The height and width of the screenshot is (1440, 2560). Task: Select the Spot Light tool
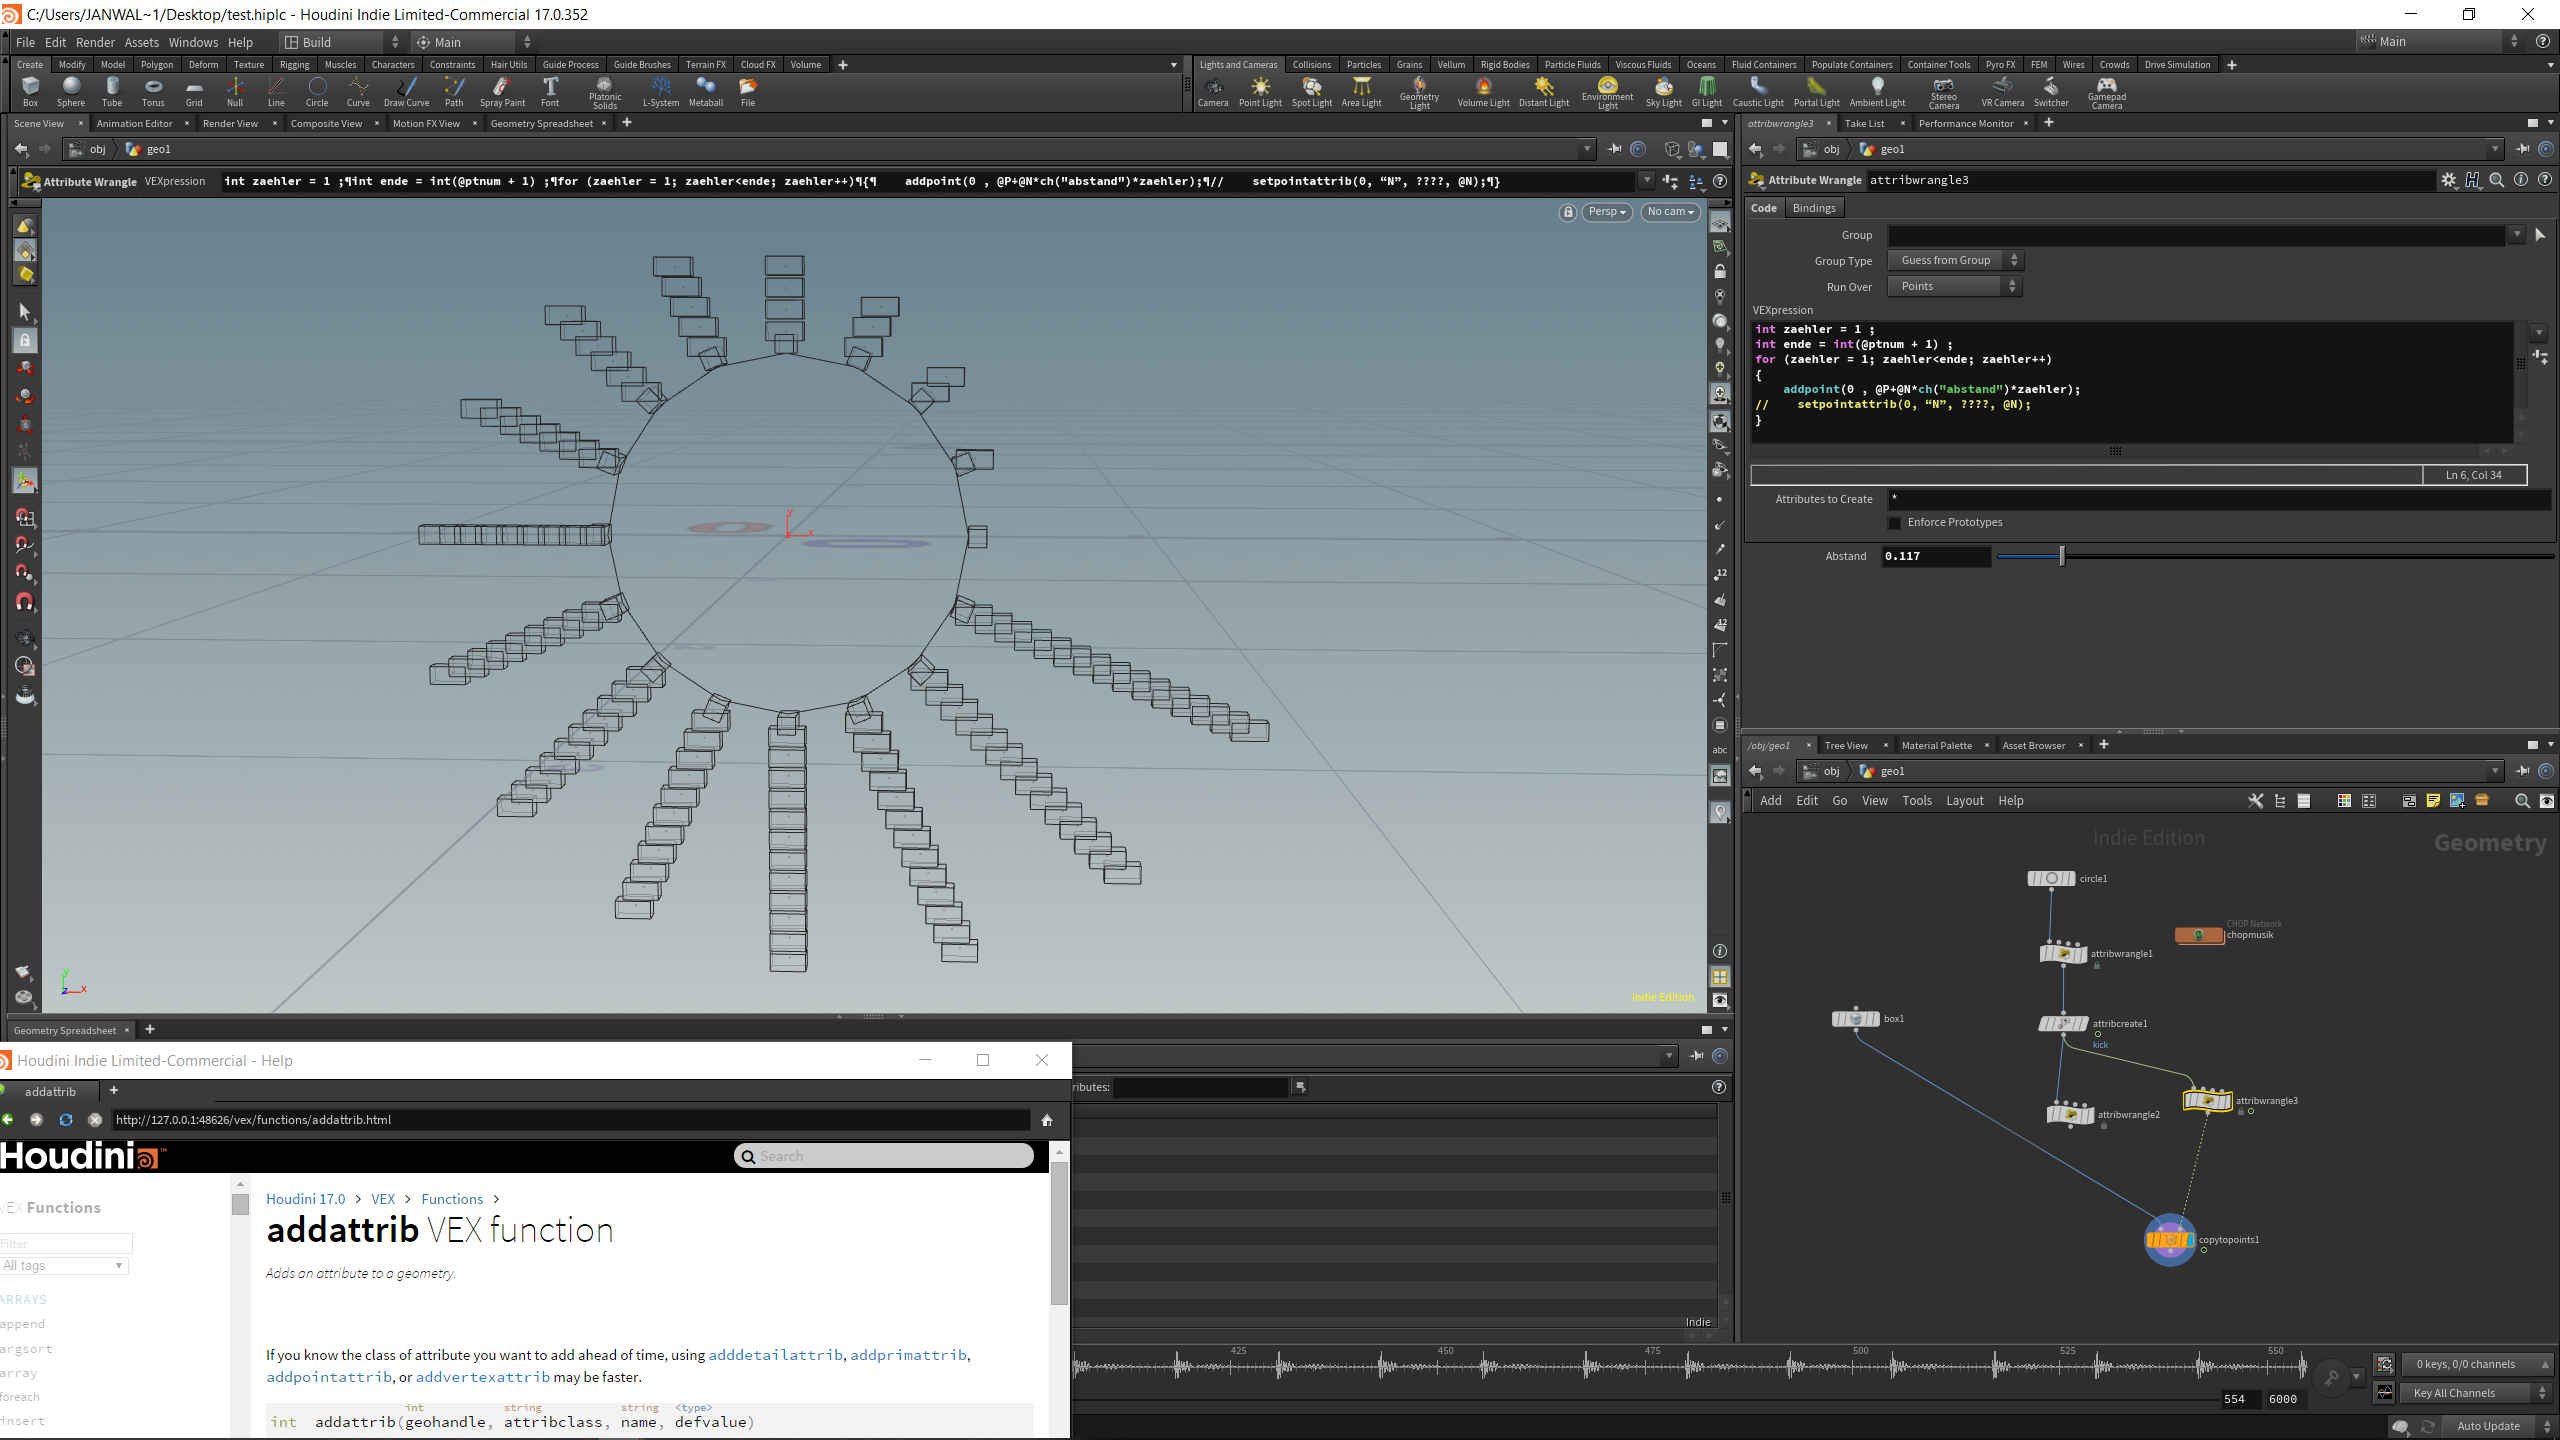(1311, 91)
